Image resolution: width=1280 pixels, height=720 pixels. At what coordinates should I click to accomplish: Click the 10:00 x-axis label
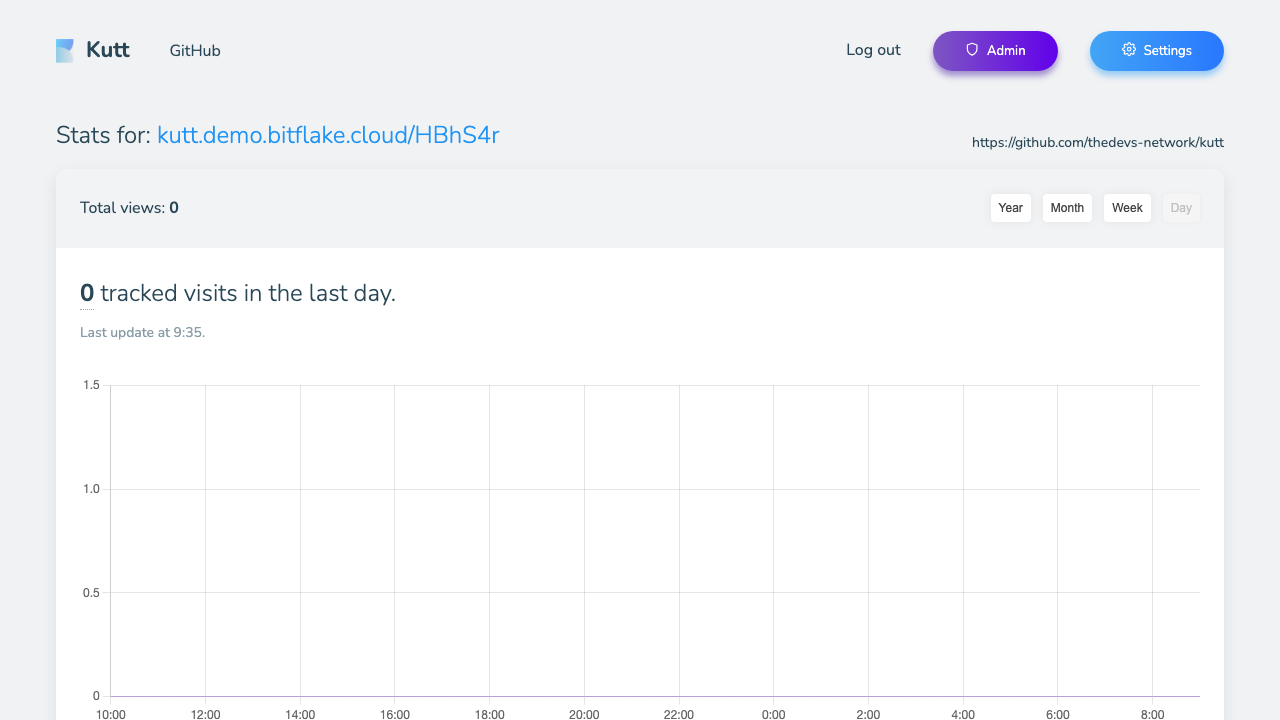(110, 714)
